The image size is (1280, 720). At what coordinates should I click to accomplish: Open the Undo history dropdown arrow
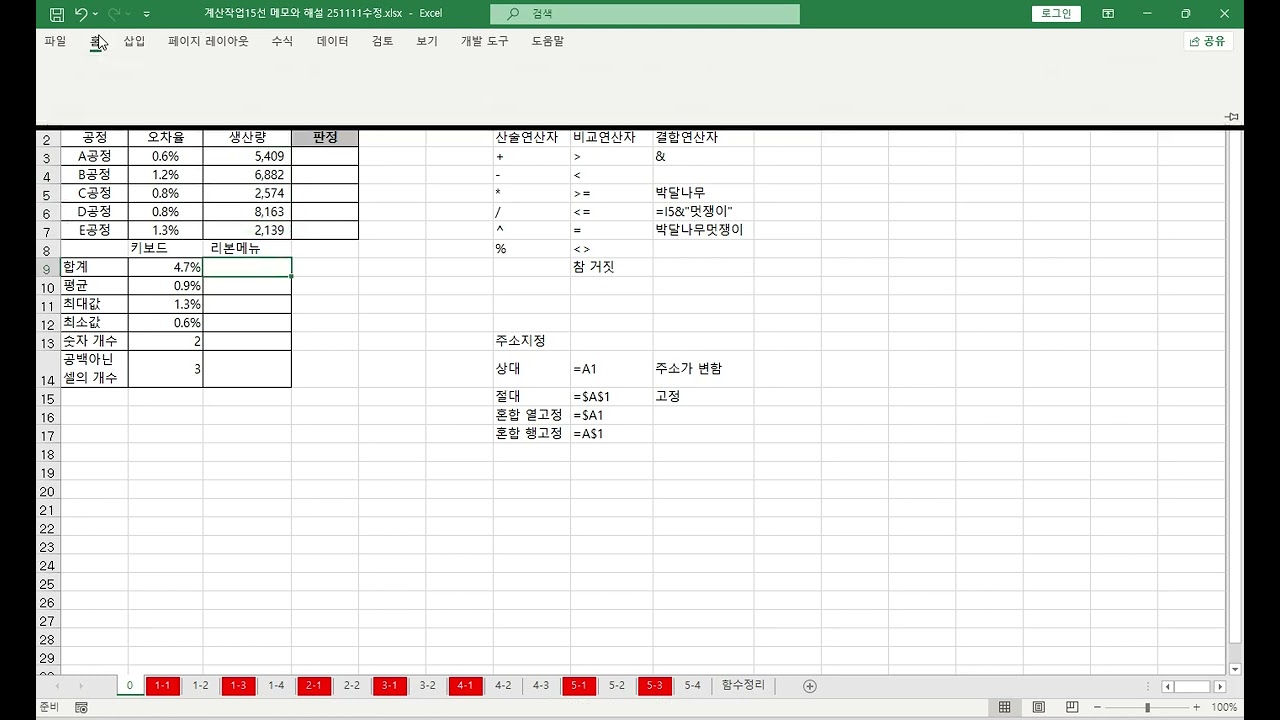[x=95, y=14]
